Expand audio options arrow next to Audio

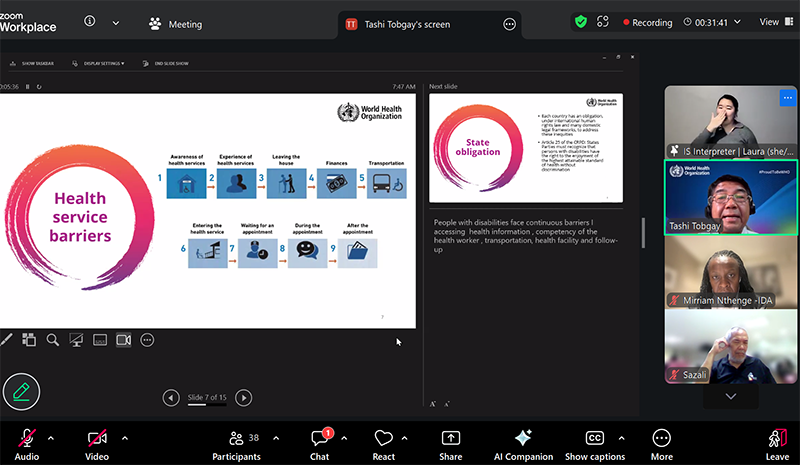[x=51, y=438]
